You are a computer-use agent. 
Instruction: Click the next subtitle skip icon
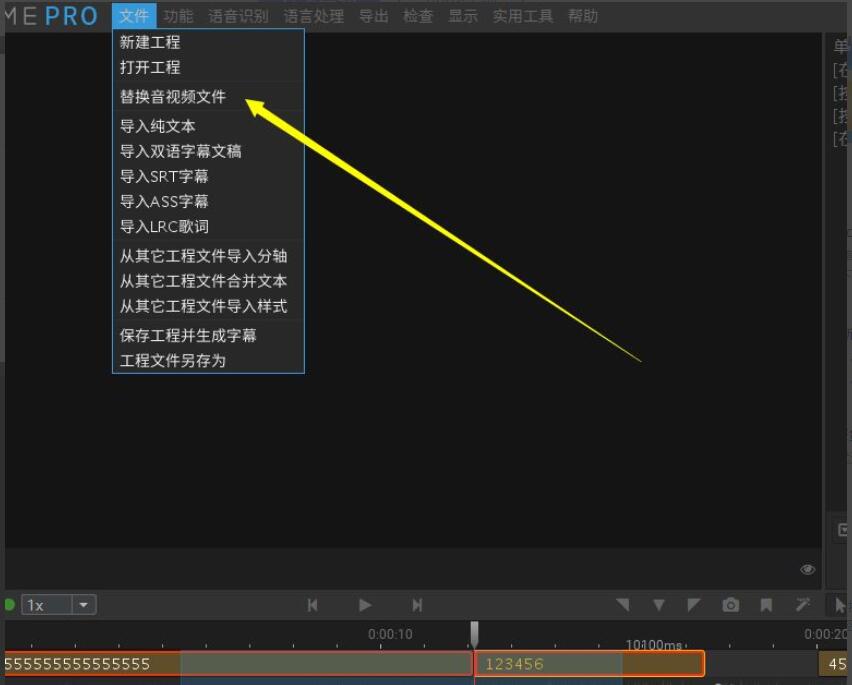click(x=417, y=605)
